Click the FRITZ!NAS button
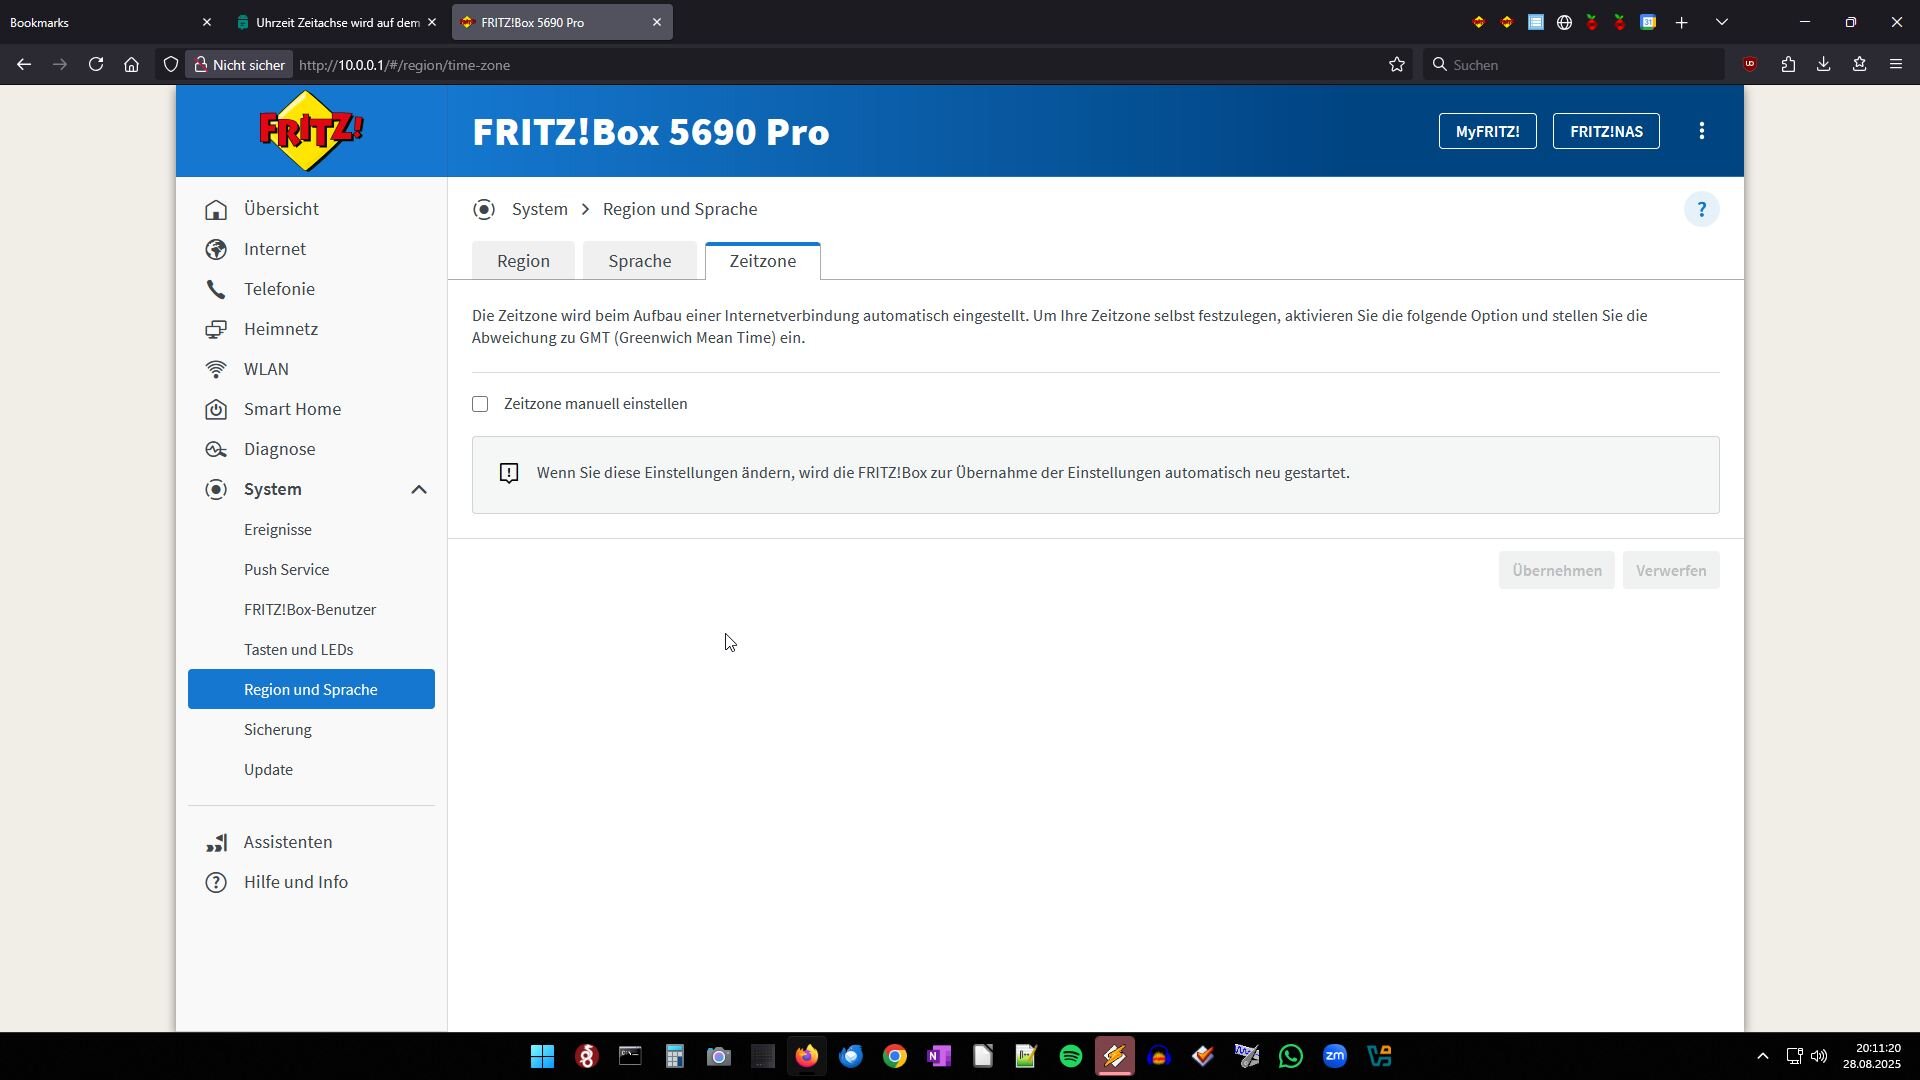 1605,131
